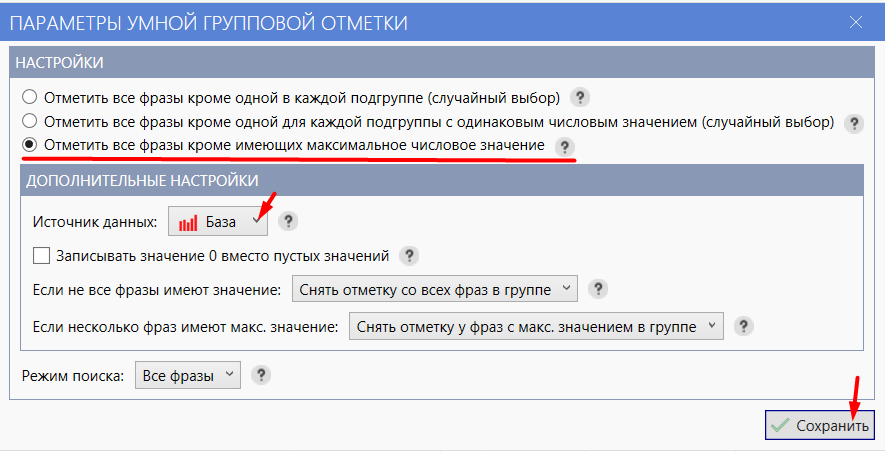
Task: Open the Режим поиска dropdown
Action: click(188, 375)
